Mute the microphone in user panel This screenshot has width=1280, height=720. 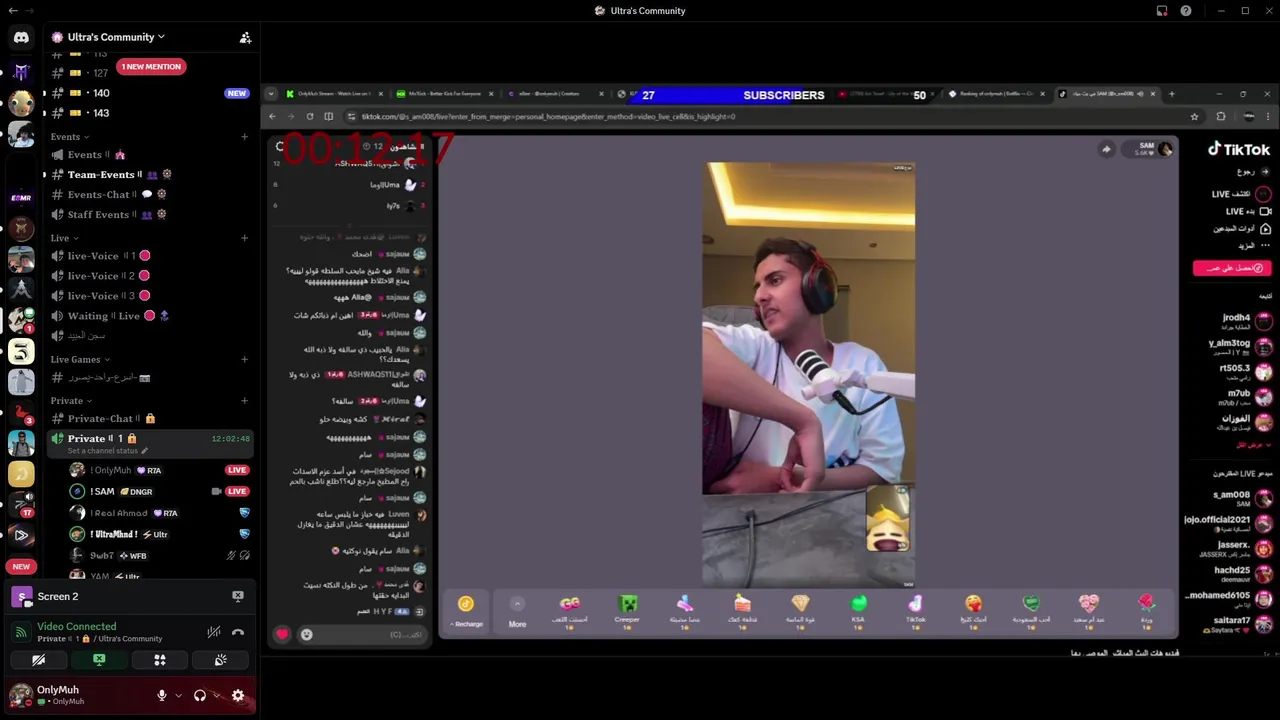pos(162,696)
